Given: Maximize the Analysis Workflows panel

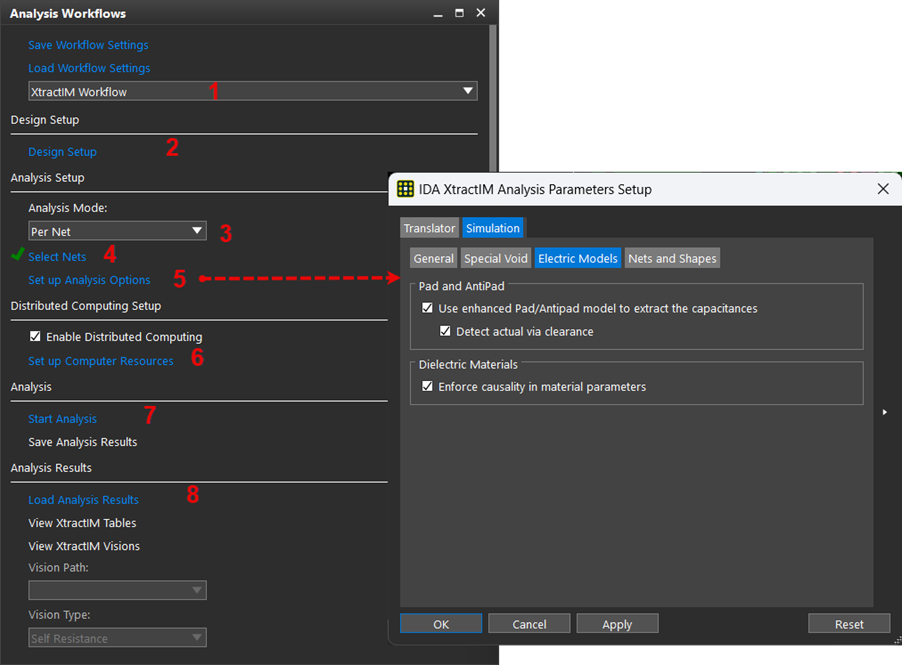Looking at the screenshot, I should (x=460, y=14).
